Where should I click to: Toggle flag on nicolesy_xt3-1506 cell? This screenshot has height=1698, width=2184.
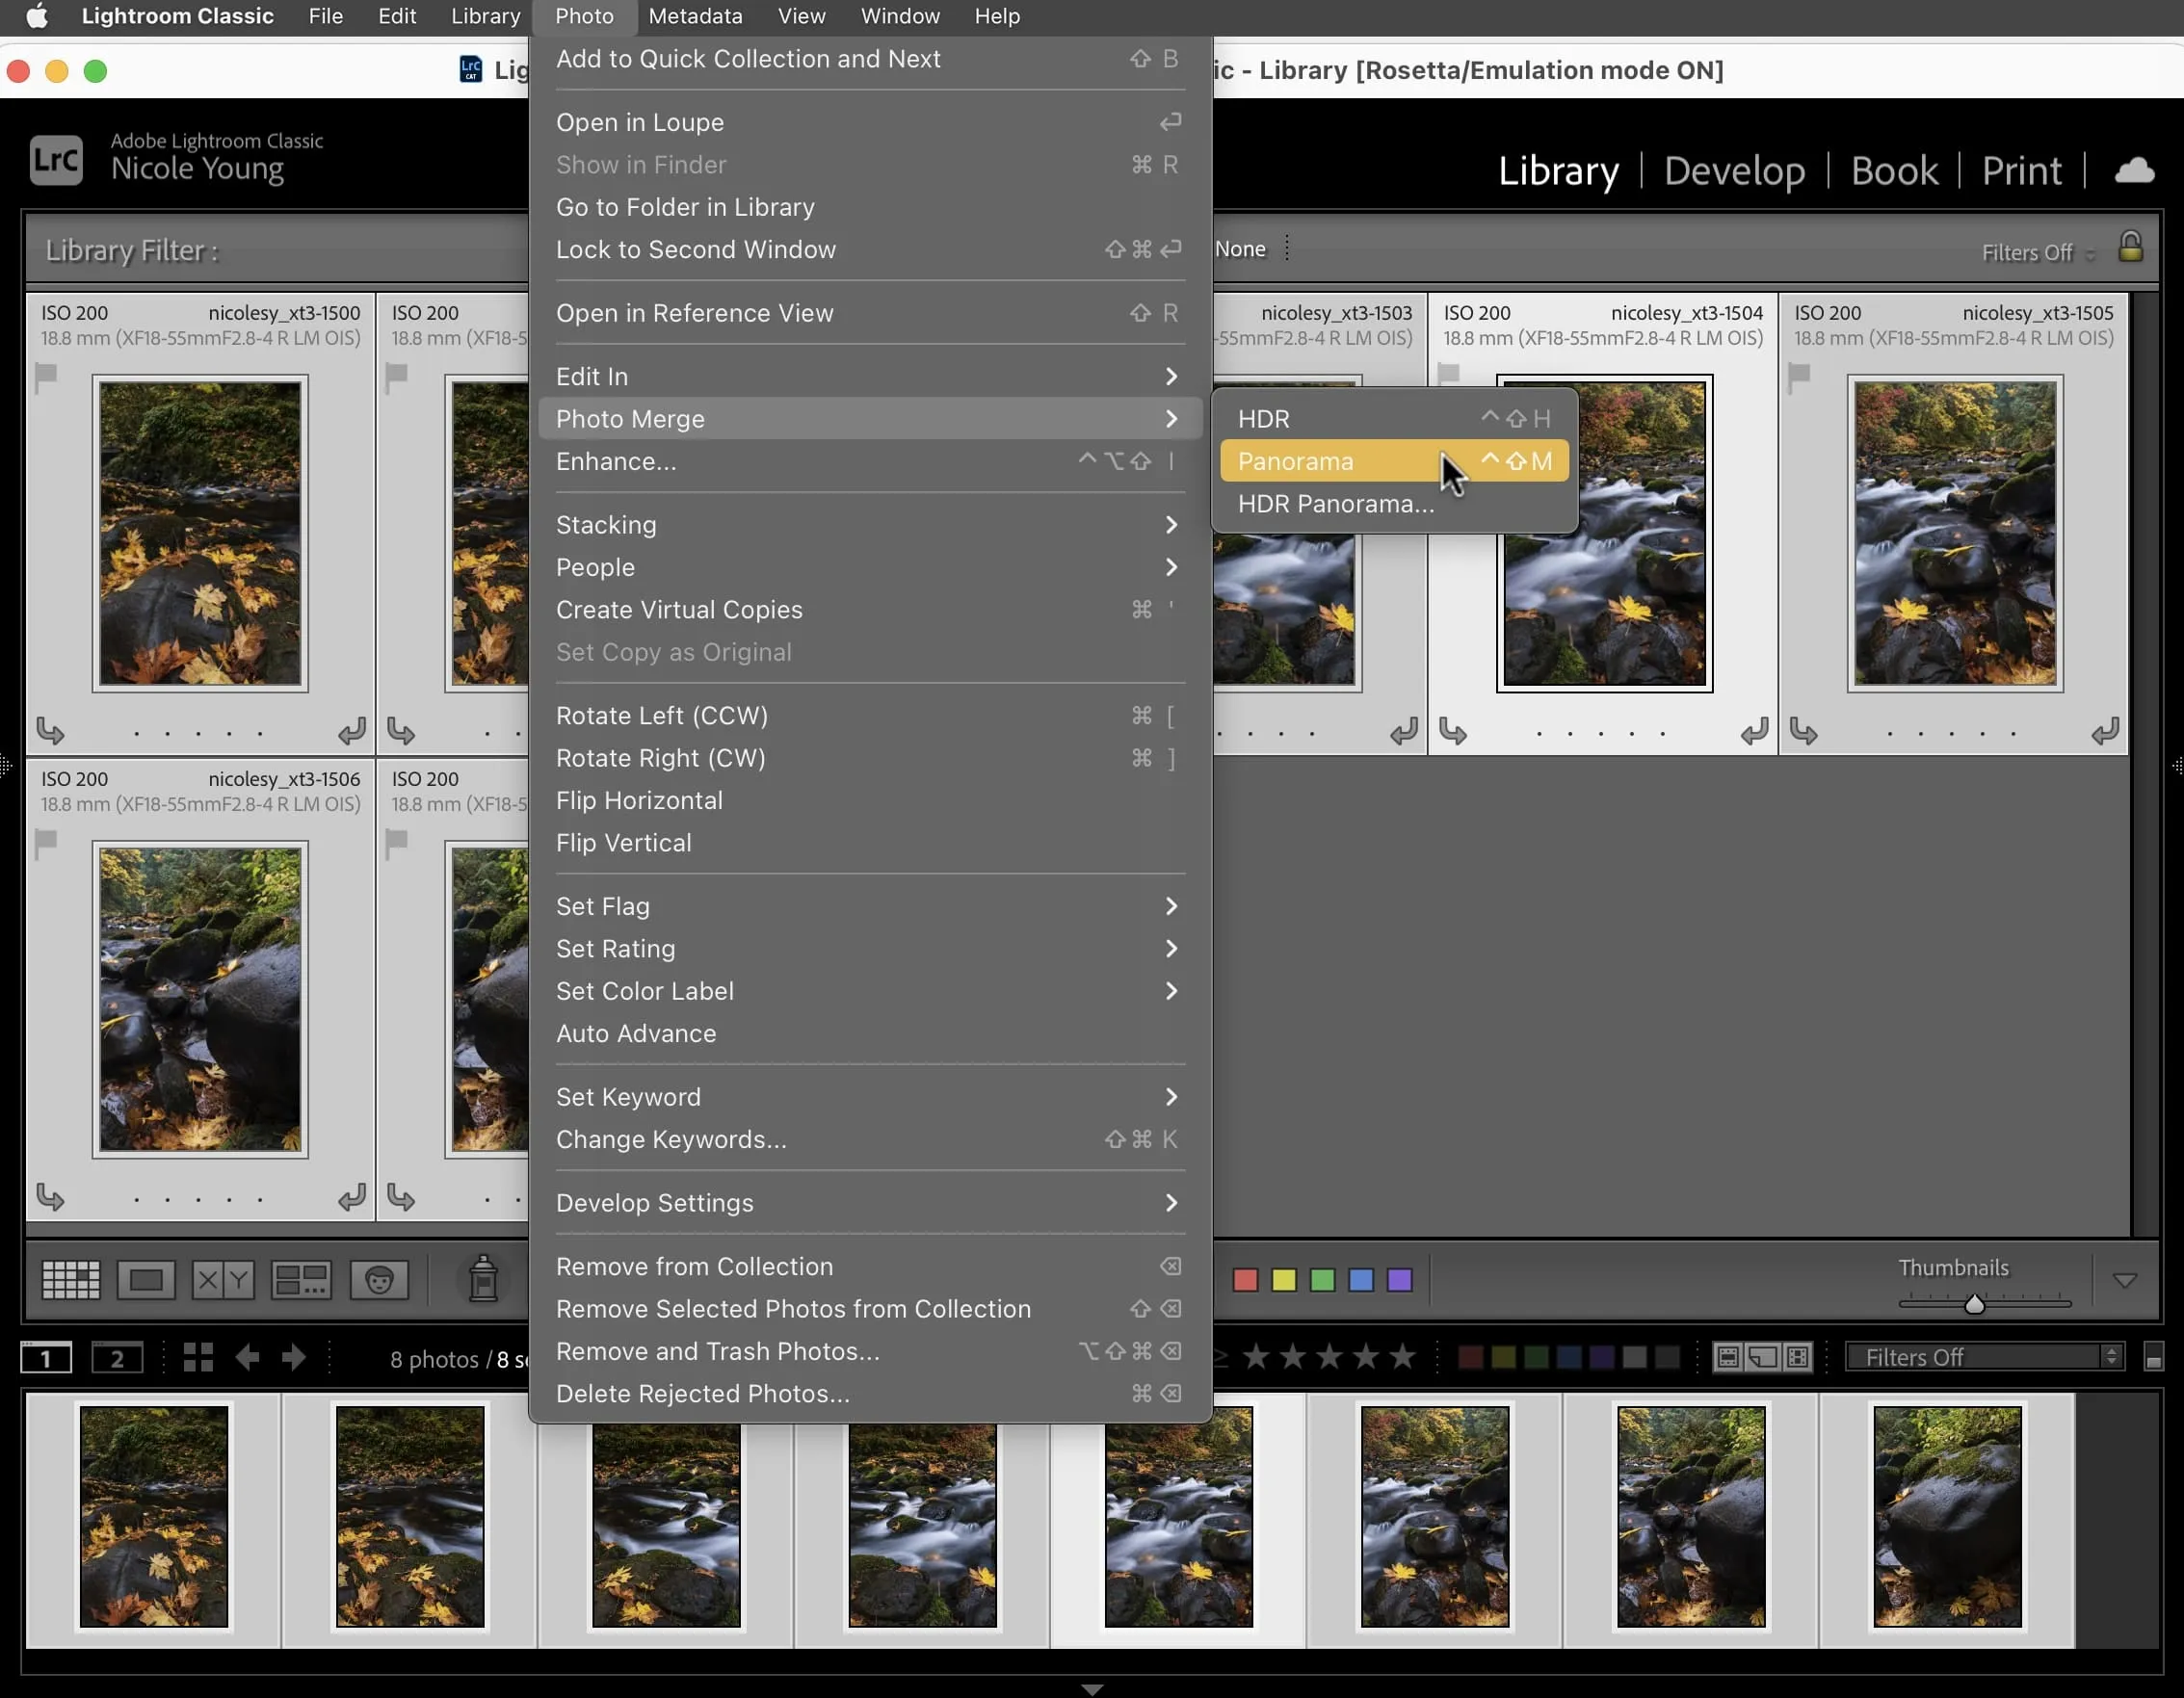point(46,843)
